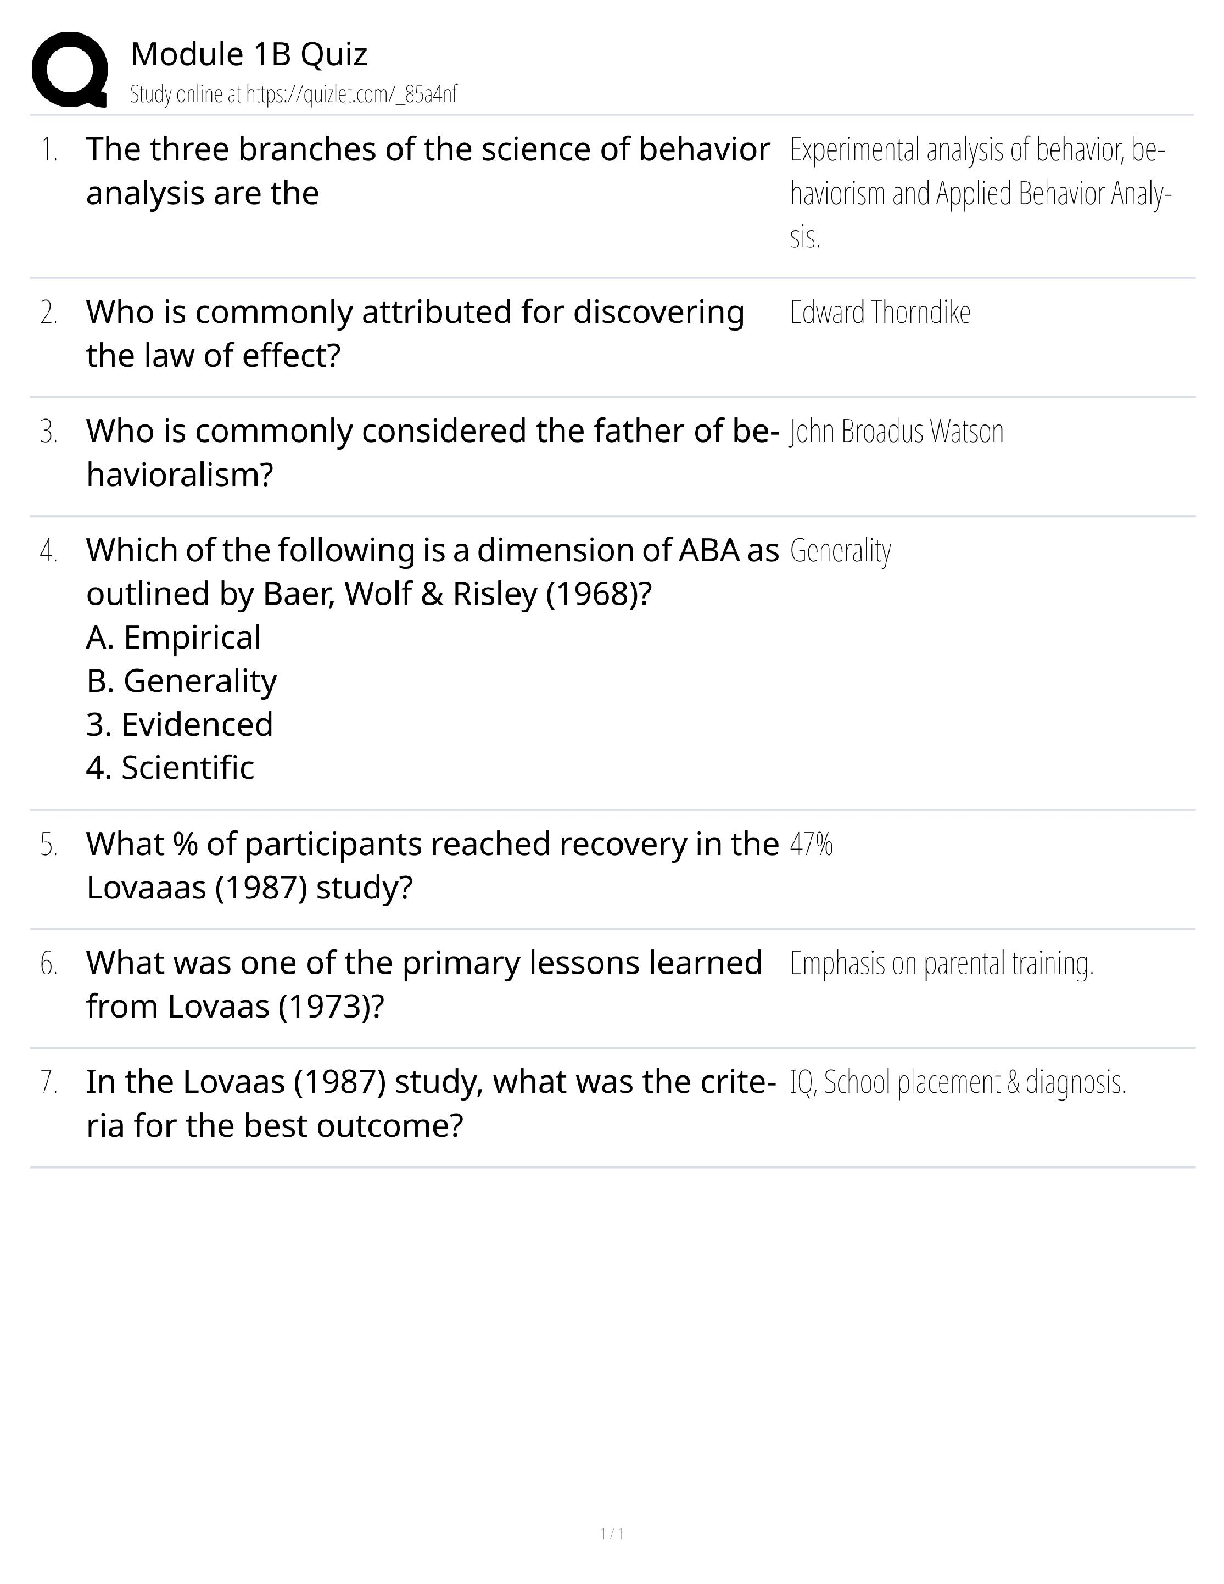Select the Lovaas (1973) lessons question

pyautogui.click(x=424, y=984)
